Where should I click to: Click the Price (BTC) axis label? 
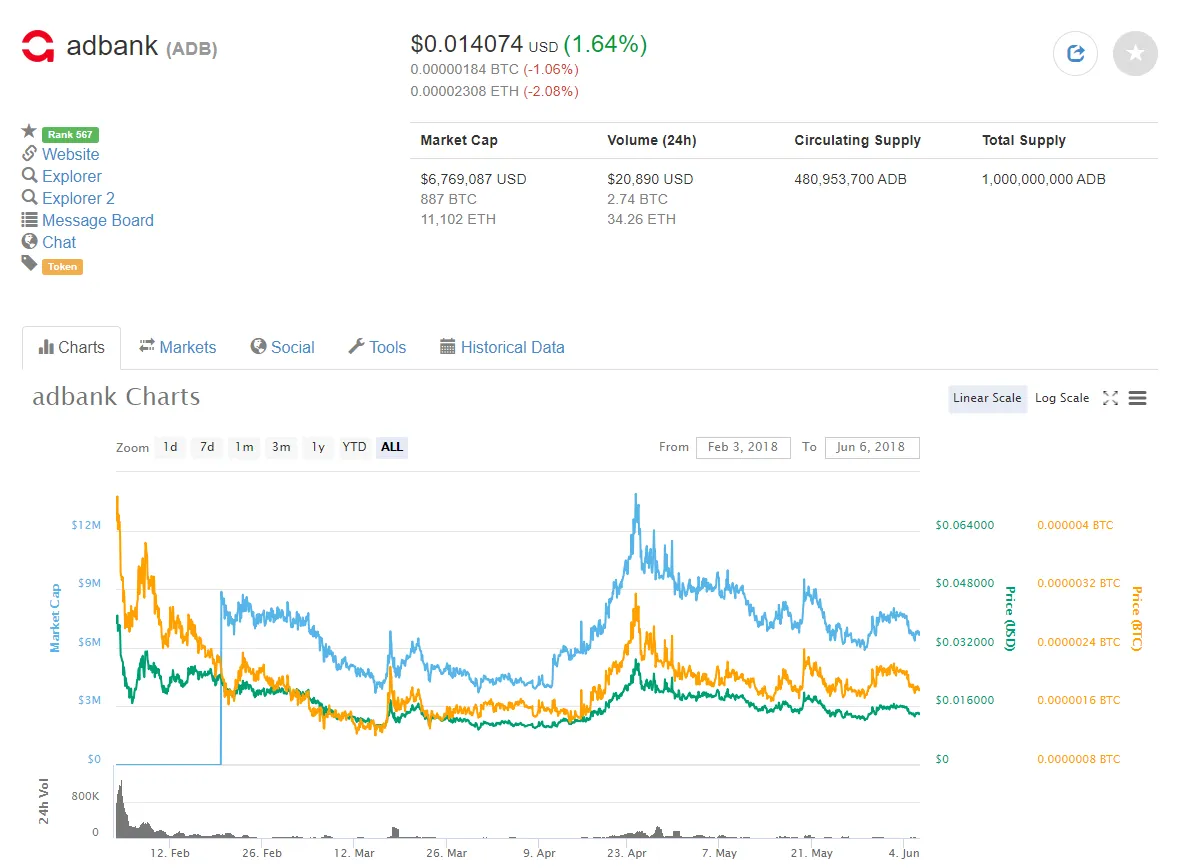tap(1137, 618)
